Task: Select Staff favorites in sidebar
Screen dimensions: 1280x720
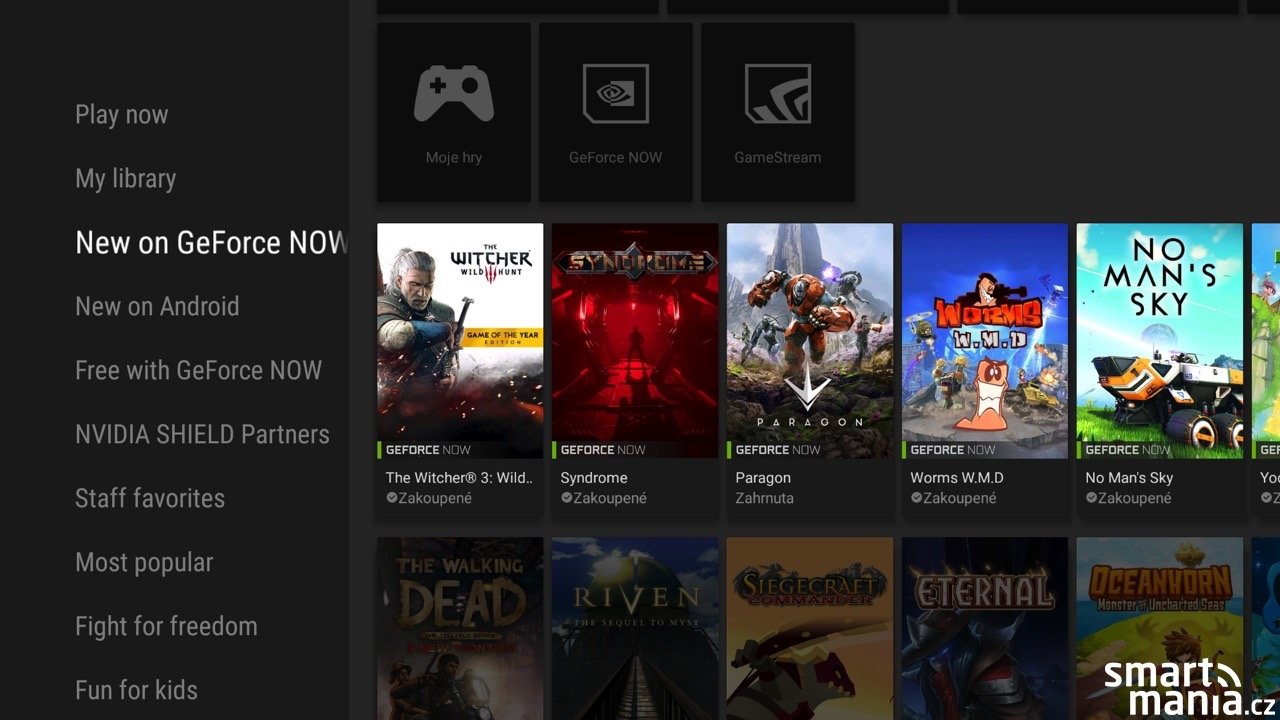Action: tap(150, 498)
